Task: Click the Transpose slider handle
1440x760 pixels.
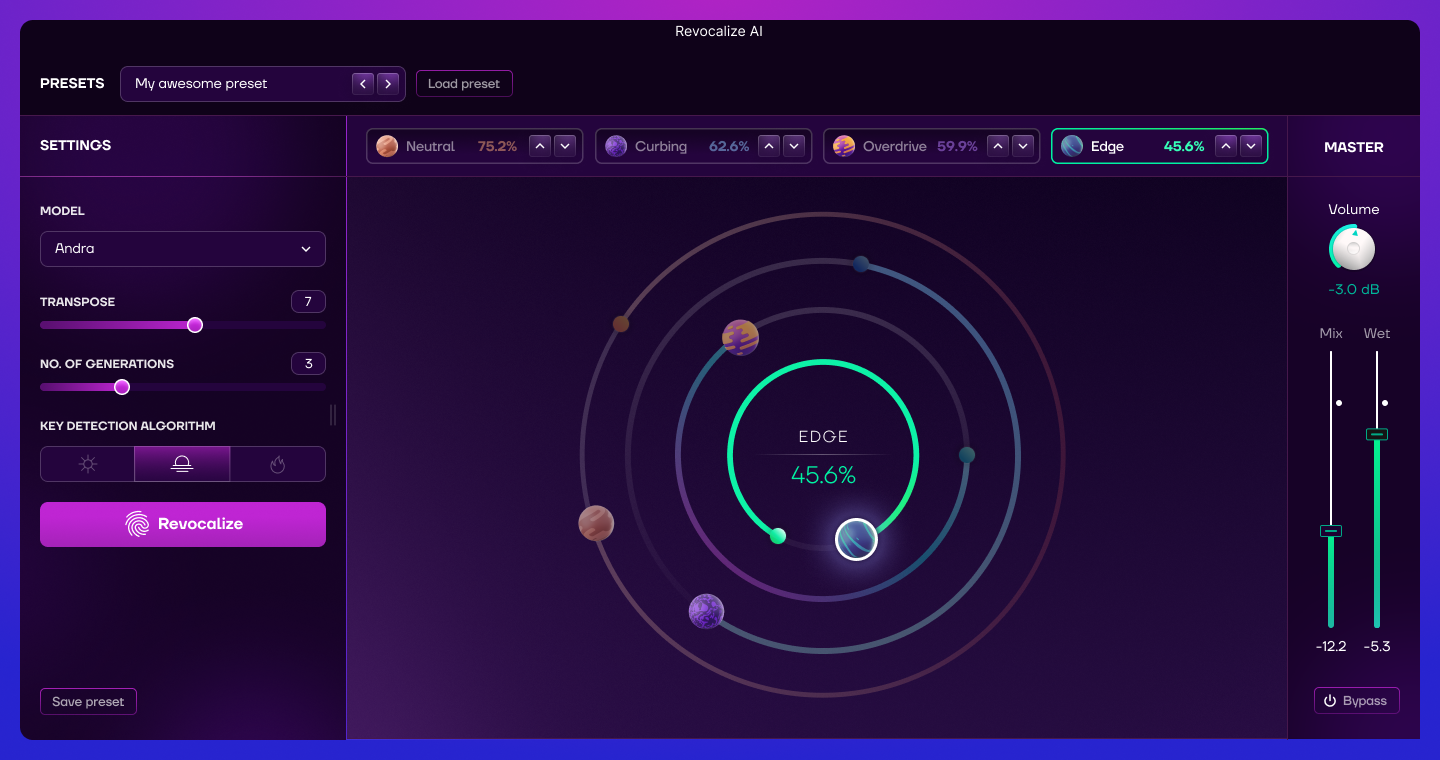Action: tap(194, 325)
